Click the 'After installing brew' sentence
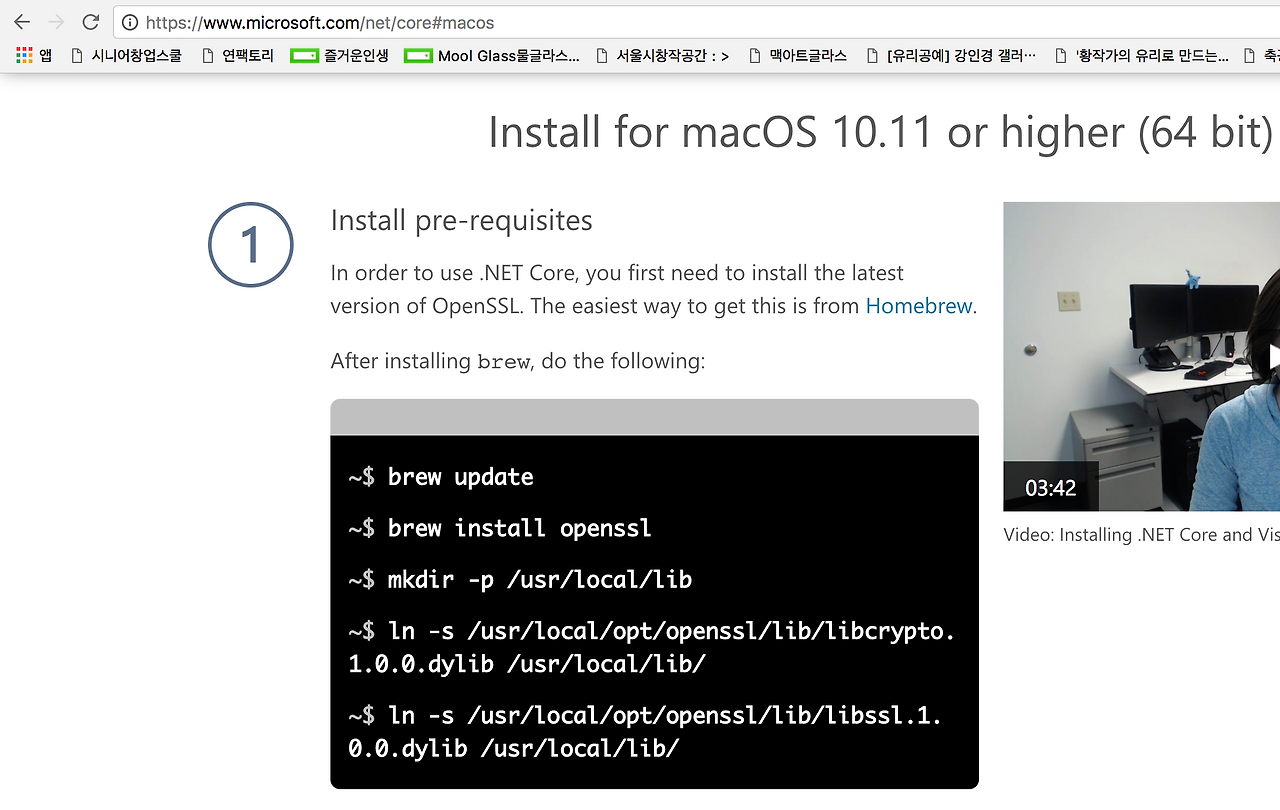This screenshot has height=810, width=1280. pyautogui.click(x=518, y=361)
